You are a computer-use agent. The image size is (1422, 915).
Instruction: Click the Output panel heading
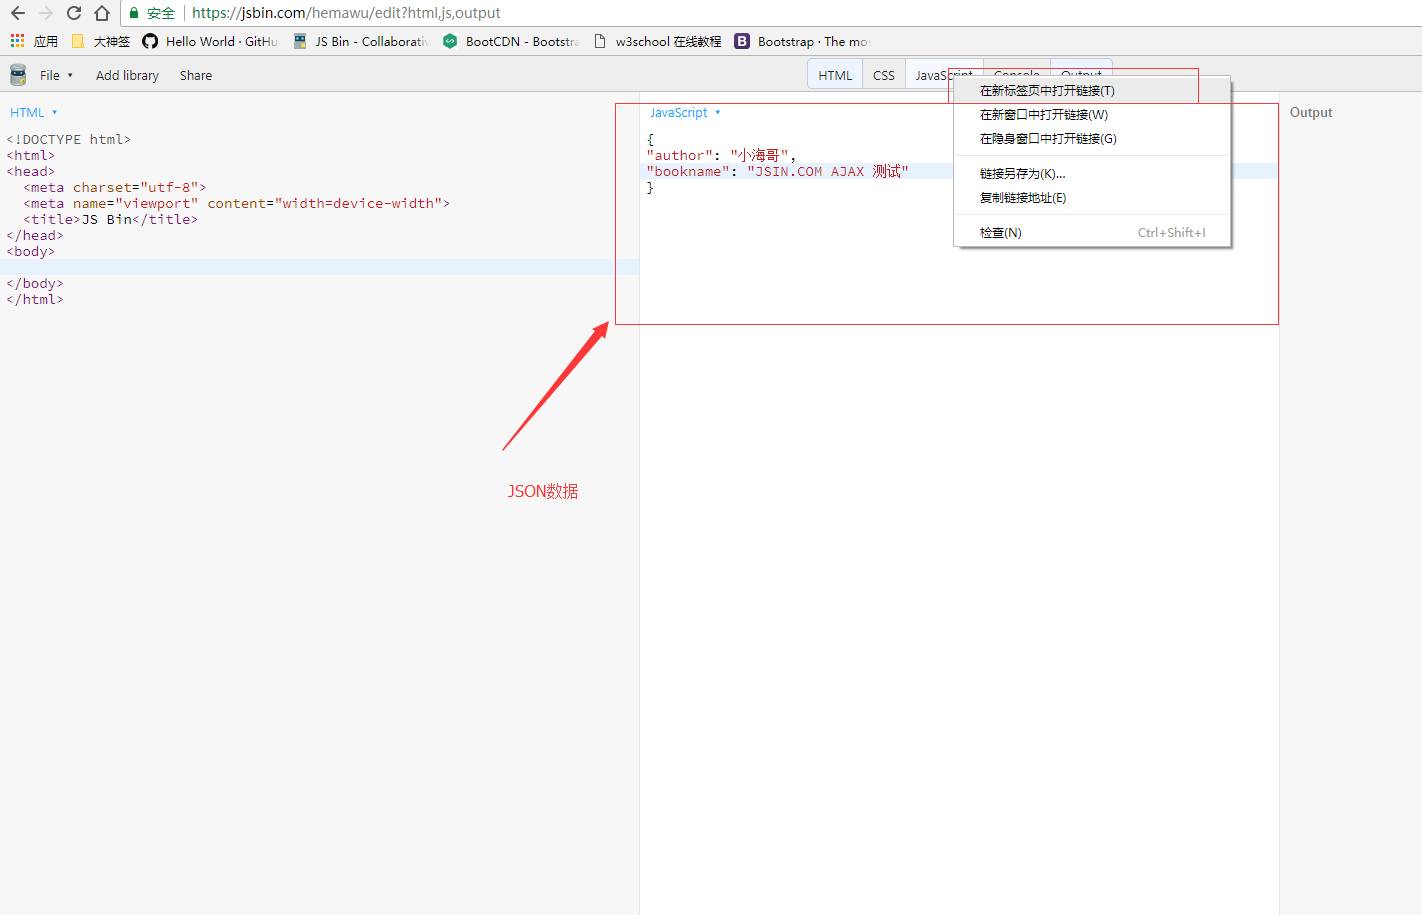click(x=1311, y=112)
